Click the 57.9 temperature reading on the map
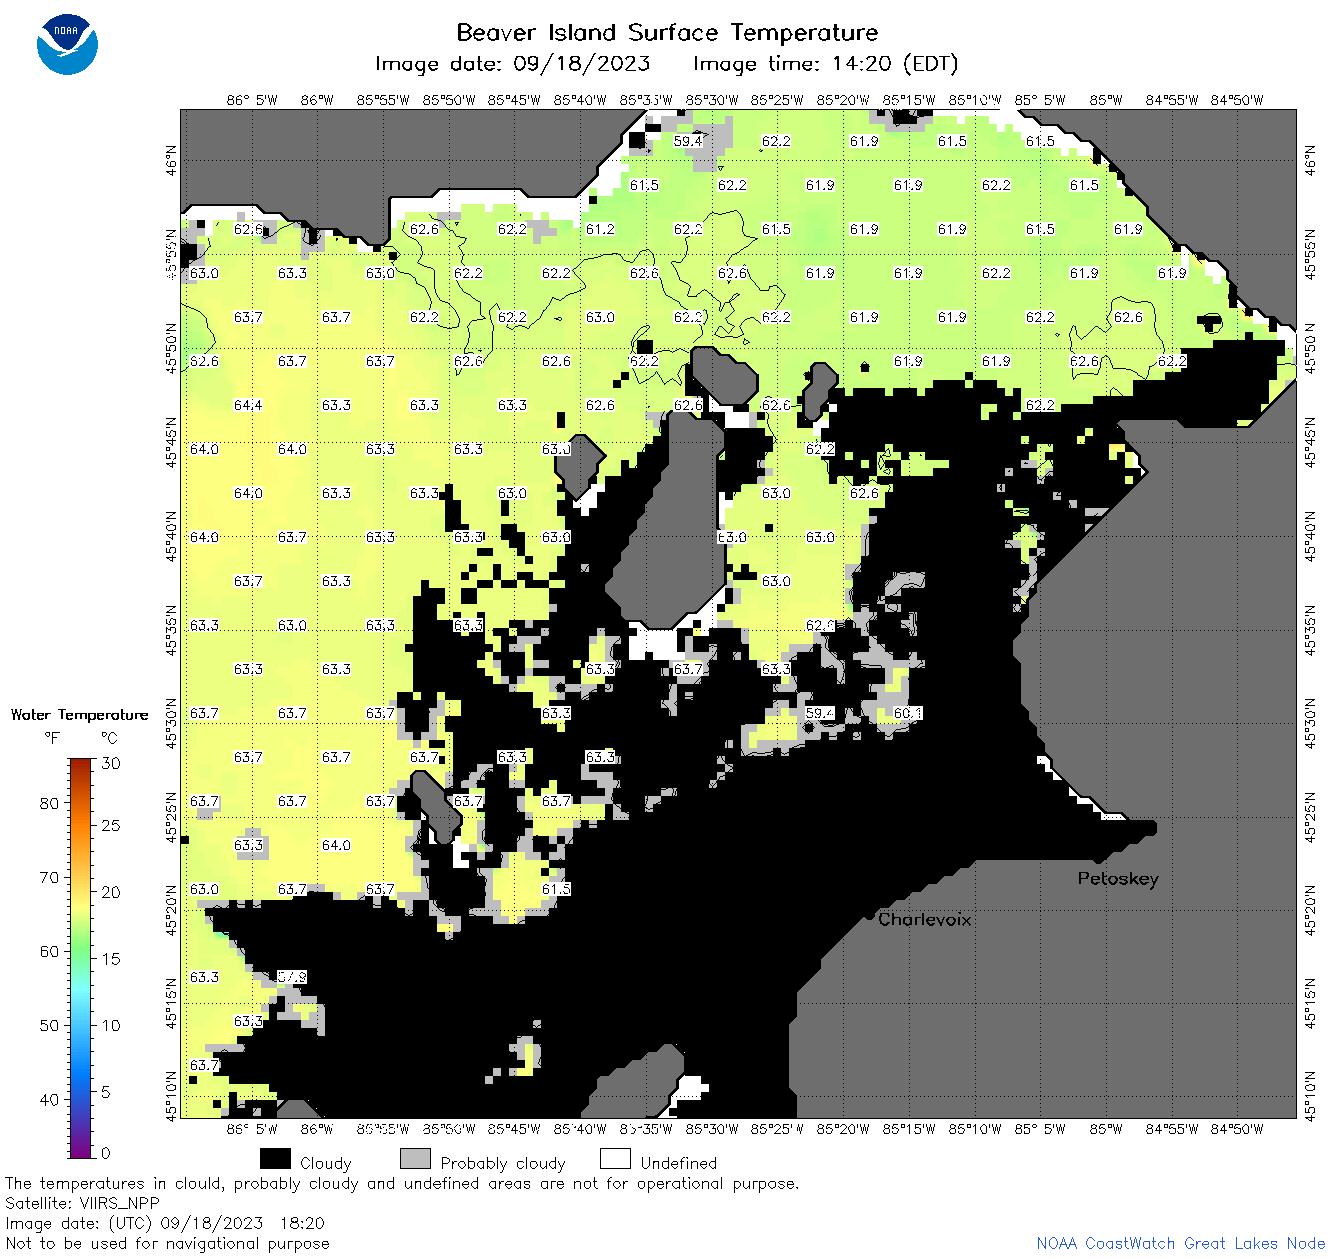 tap(292, 977)
